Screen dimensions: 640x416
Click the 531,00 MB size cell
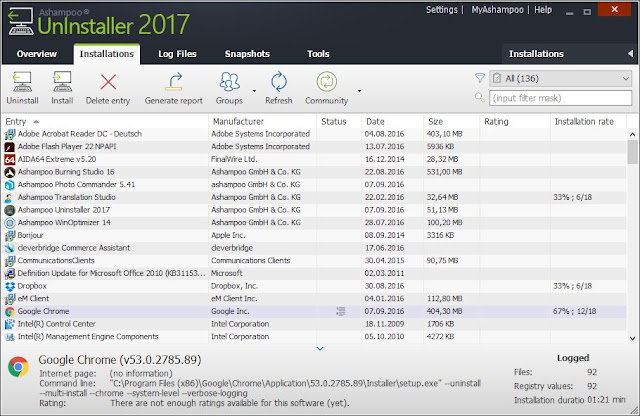(444, 172)
